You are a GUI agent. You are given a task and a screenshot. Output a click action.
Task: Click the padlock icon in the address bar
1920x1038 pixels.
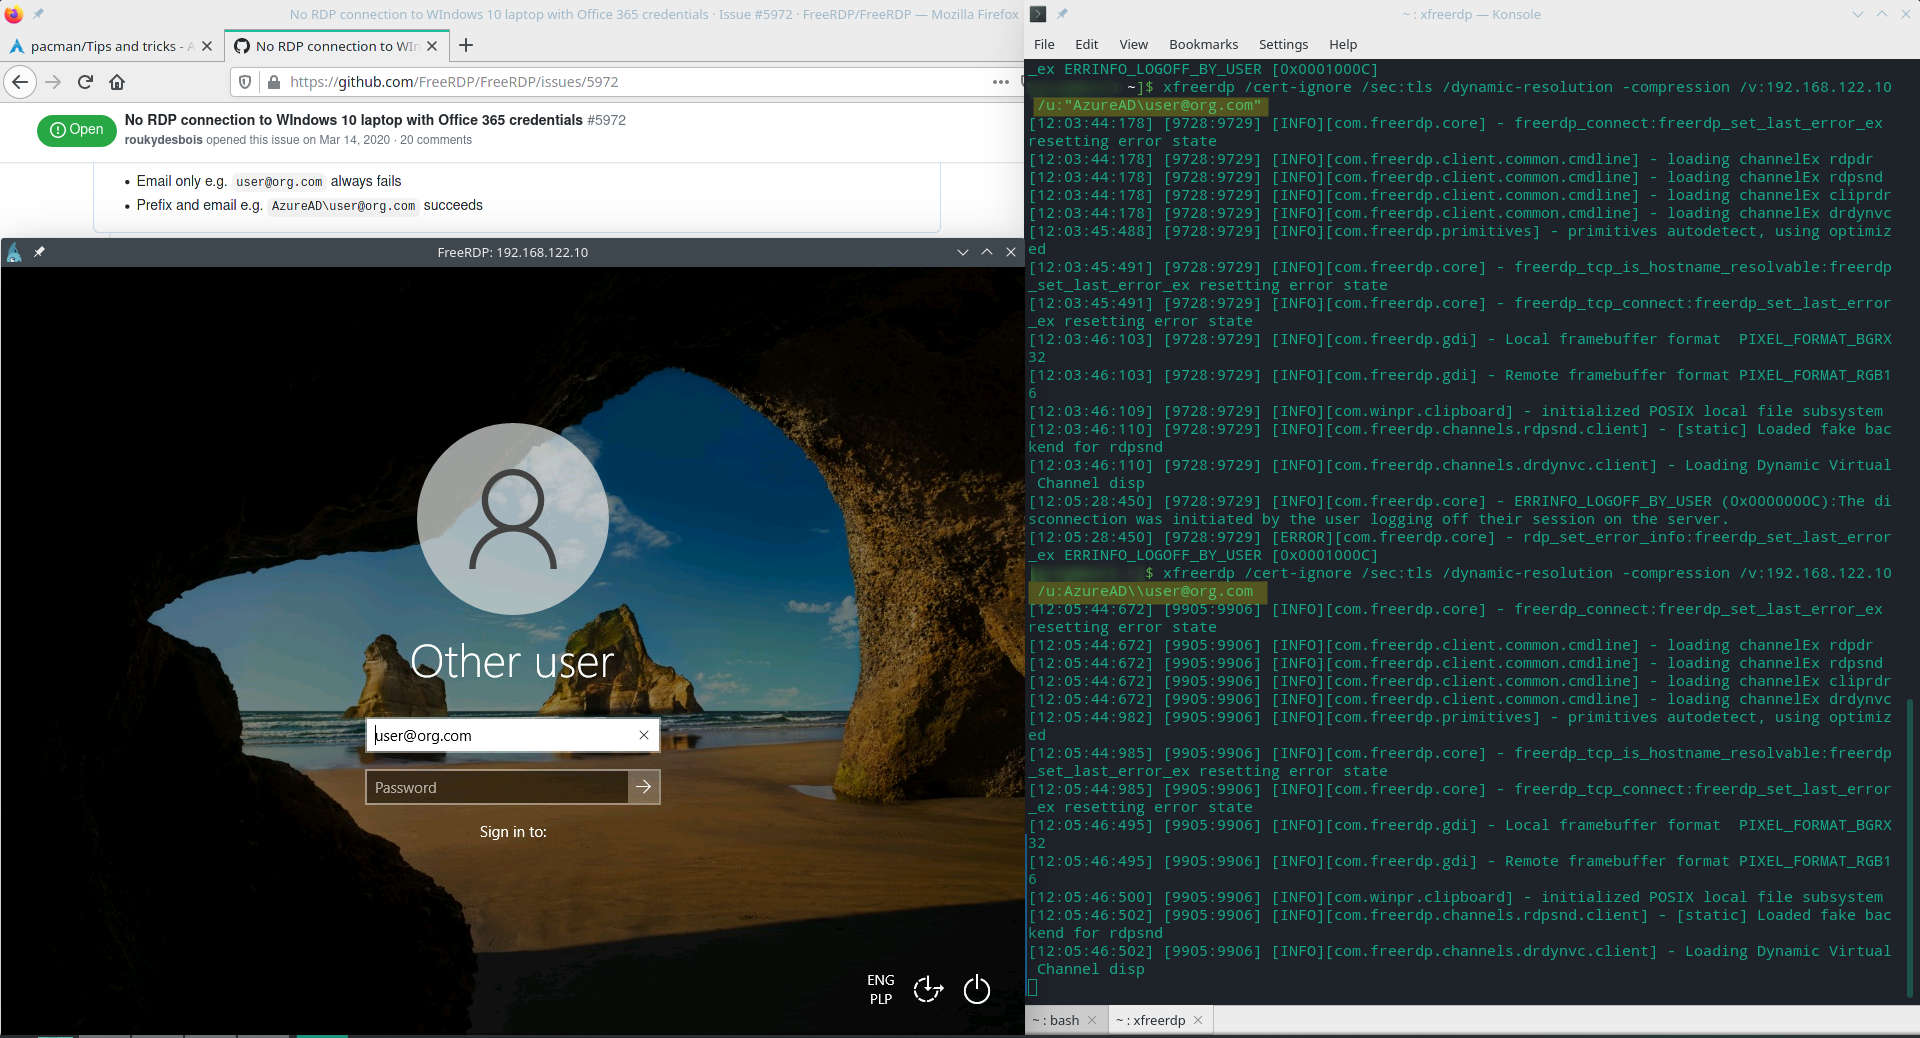pyautogui.click(x=273, y=83)
